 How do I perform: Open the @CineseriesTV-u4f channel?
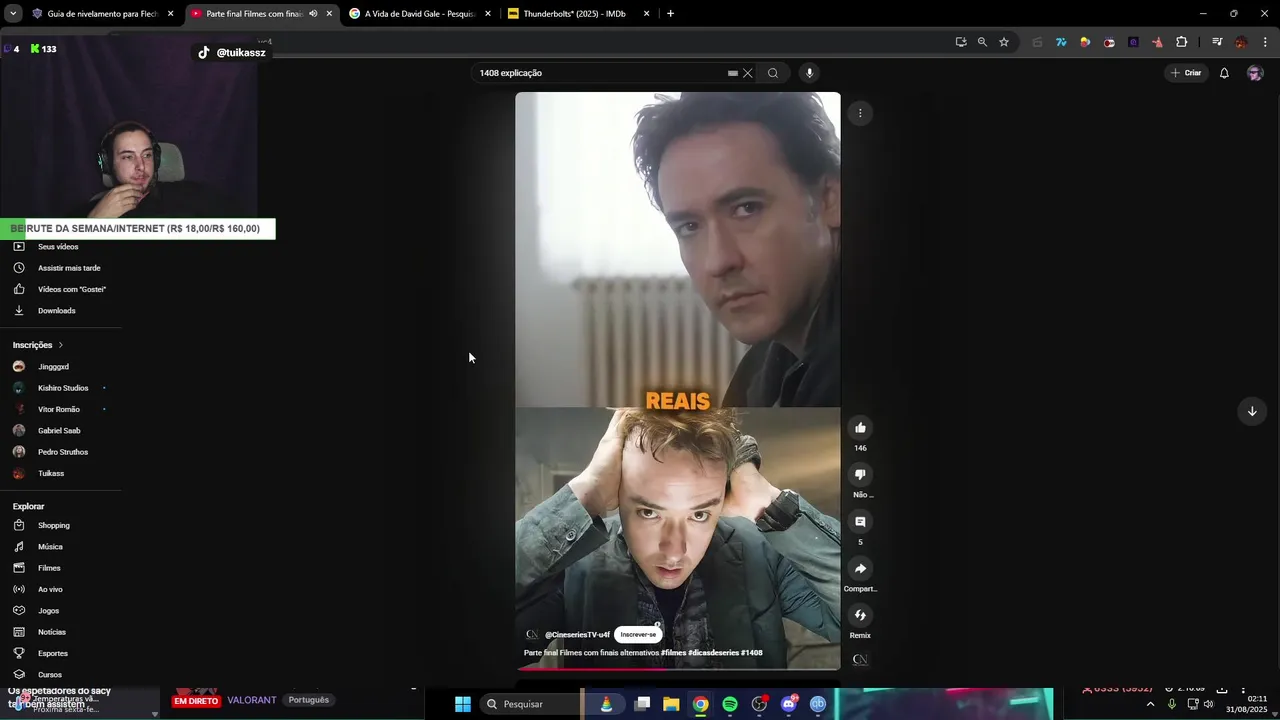click(577, 635)
